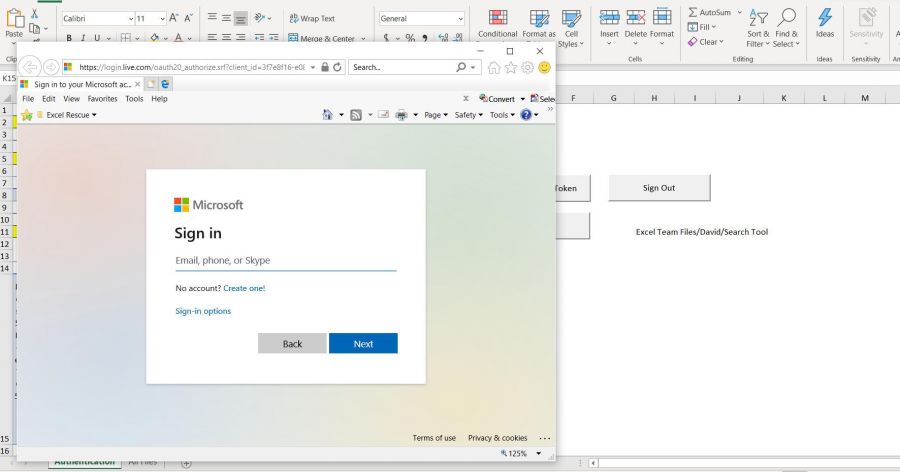The height and width of the screenshot is (472, 900).
Task: Click the printer icon in command bar
Action: (x=401, y=115)
